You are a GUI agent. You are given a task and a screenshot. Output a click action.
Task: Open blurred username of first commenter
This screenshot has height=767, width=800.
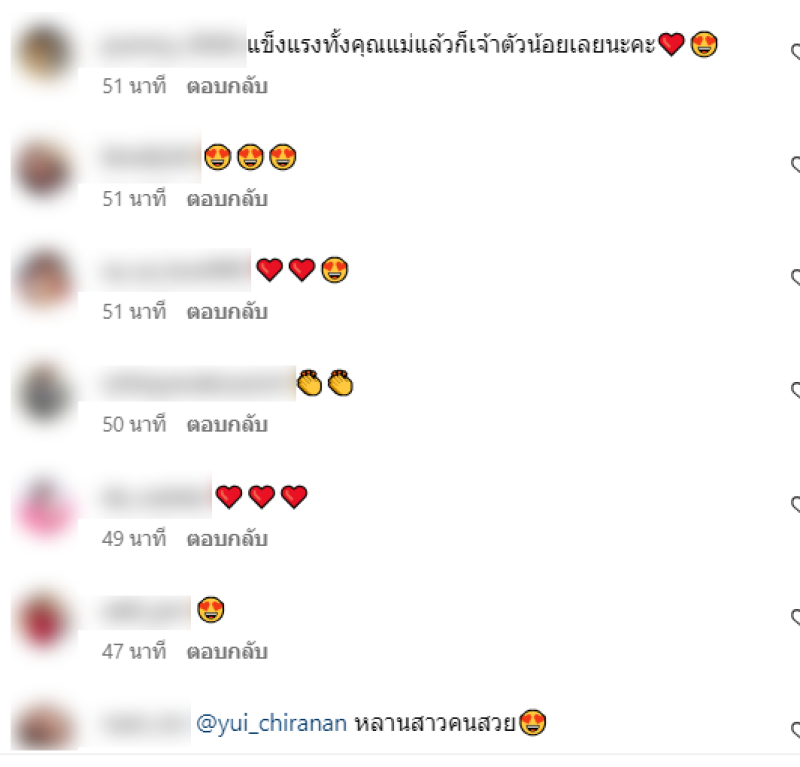pyautogui.click(x=172, y=45)
